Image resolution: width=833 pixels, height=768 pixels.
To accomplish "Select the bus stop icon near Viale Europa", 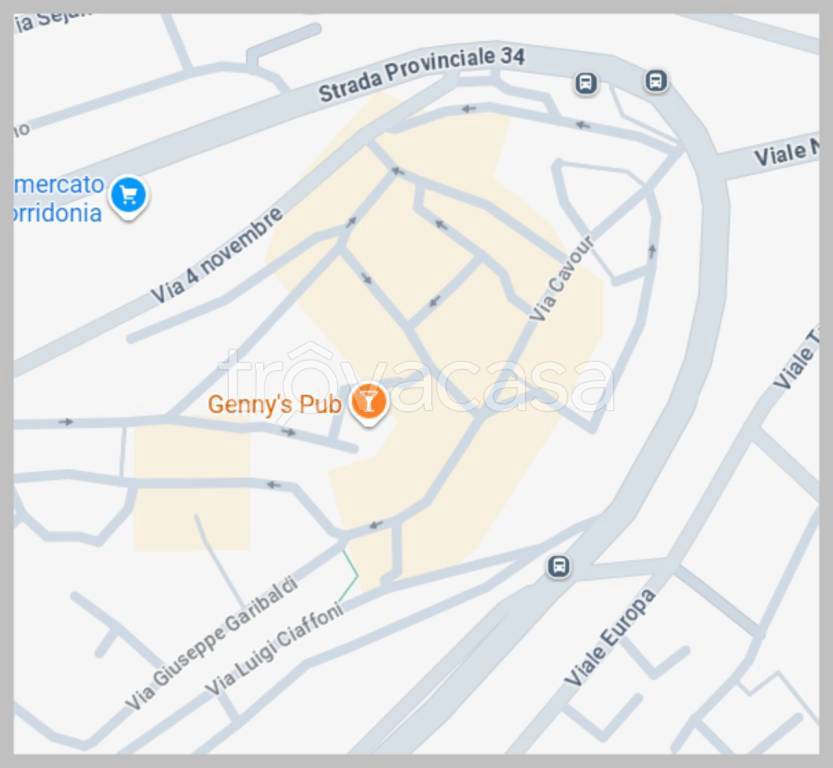I will point(558,566).
